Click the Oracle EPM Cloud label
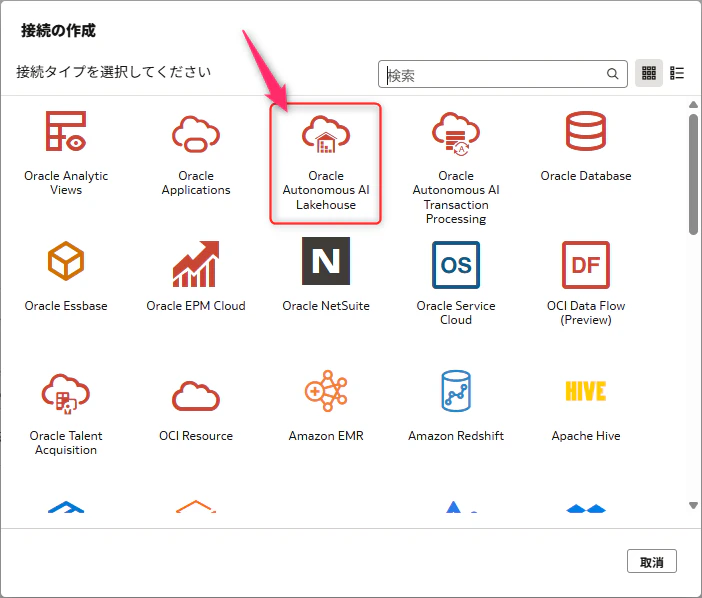The width and height of the screenshot is (702, 598). pos(196,306)
